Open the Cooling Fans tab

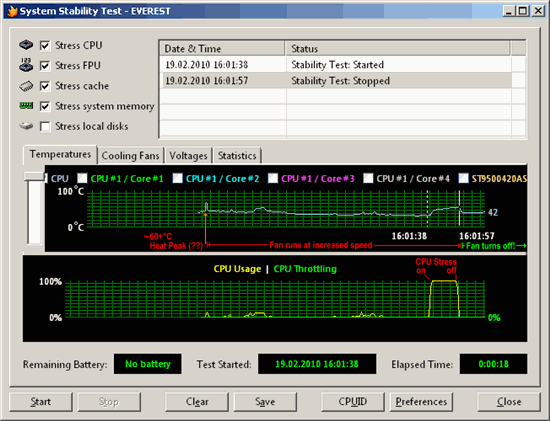pos(130,155)
